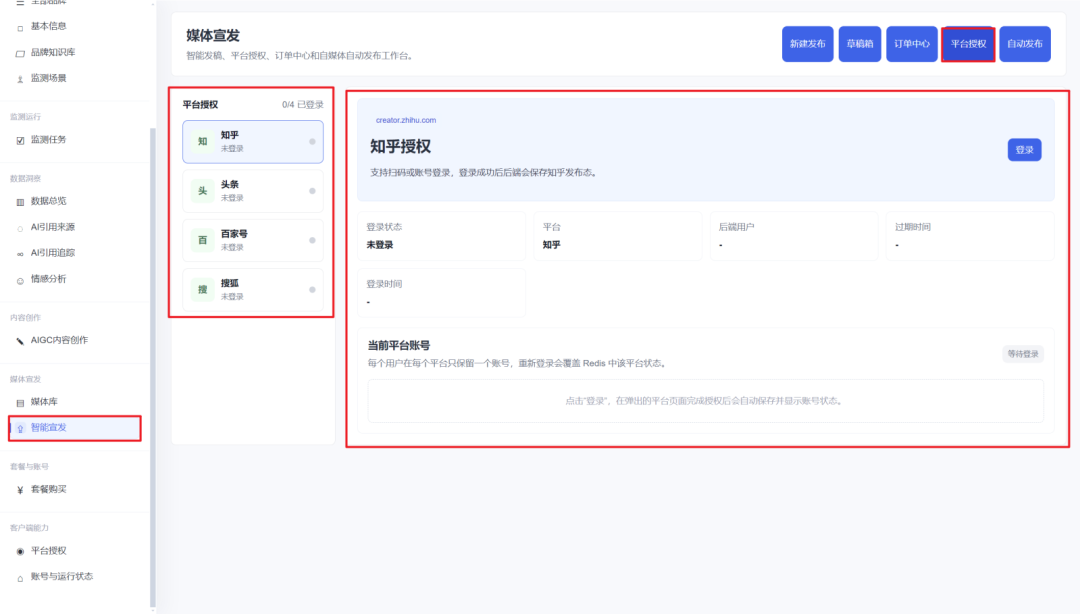Click the 当前平台账号 heading
The height and width of the screenshot is (614, 1080).
399,345
